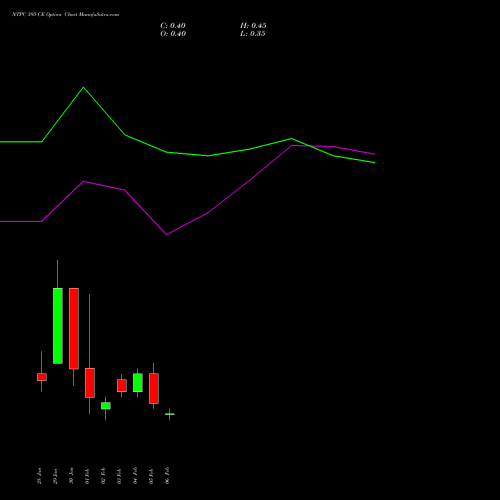Screen dimensions: 500x500
Task: Select the open value 'O: 0.40'
Action: 173,34
